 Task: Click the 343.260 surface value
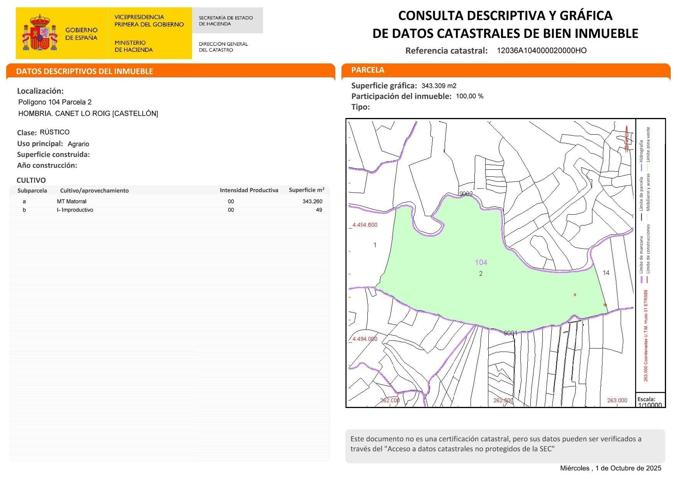[x=312, y=201]
